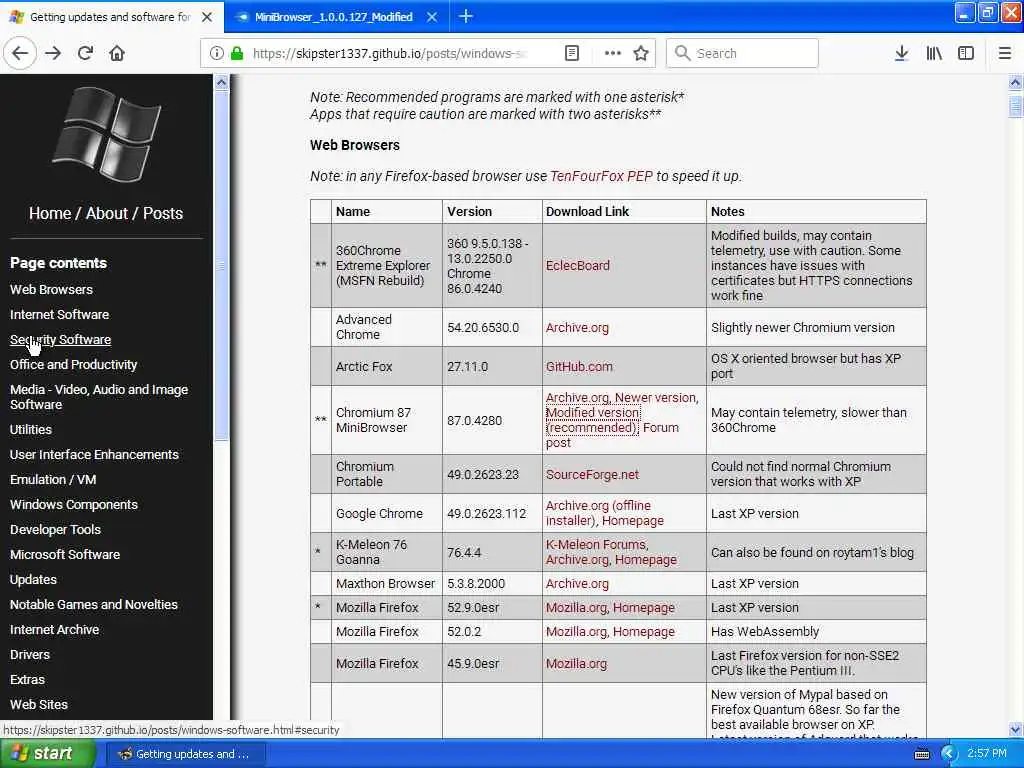The height and width of the screenshot is (768, 1024).
Task: Jump to Media - Video, Audio section
Action: [99, 397]
